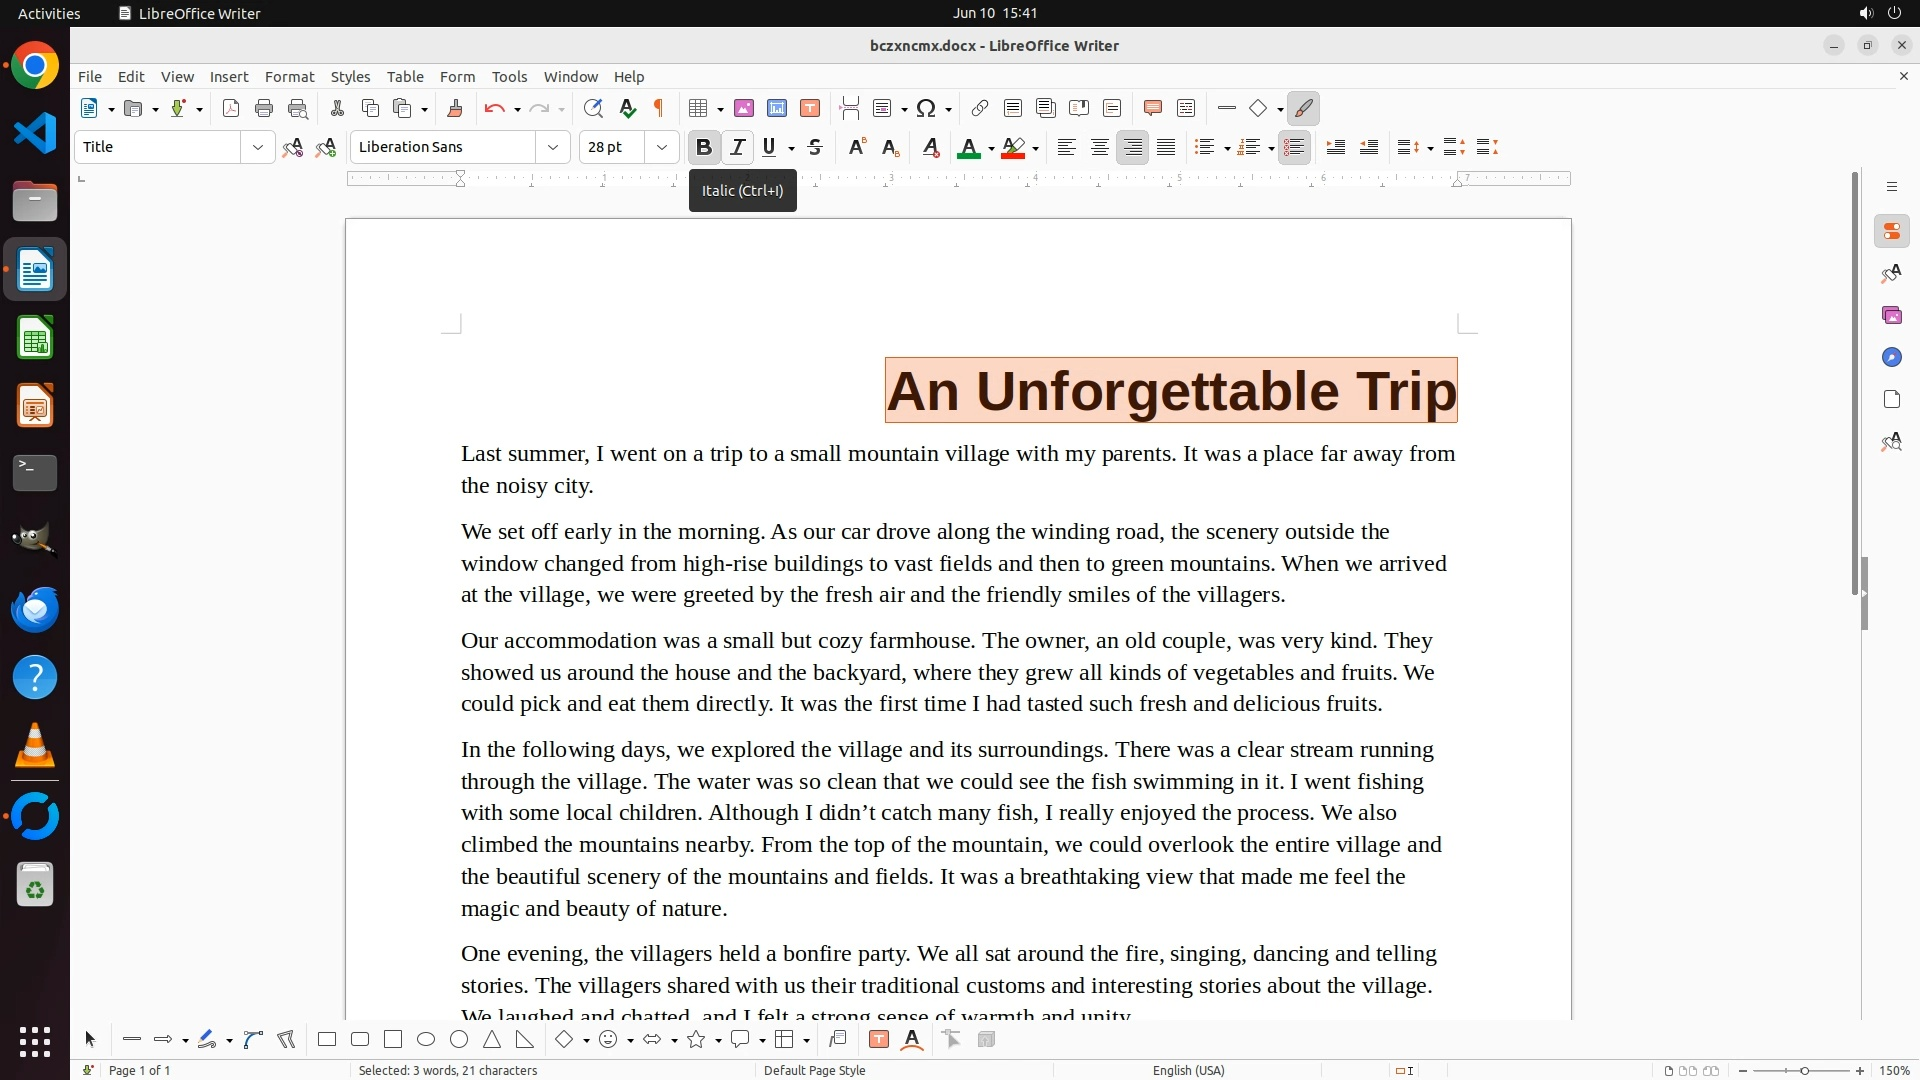This screenshot has height=1080, width=1920.
Task: Open the Format menu
Action: click(289, 77)
